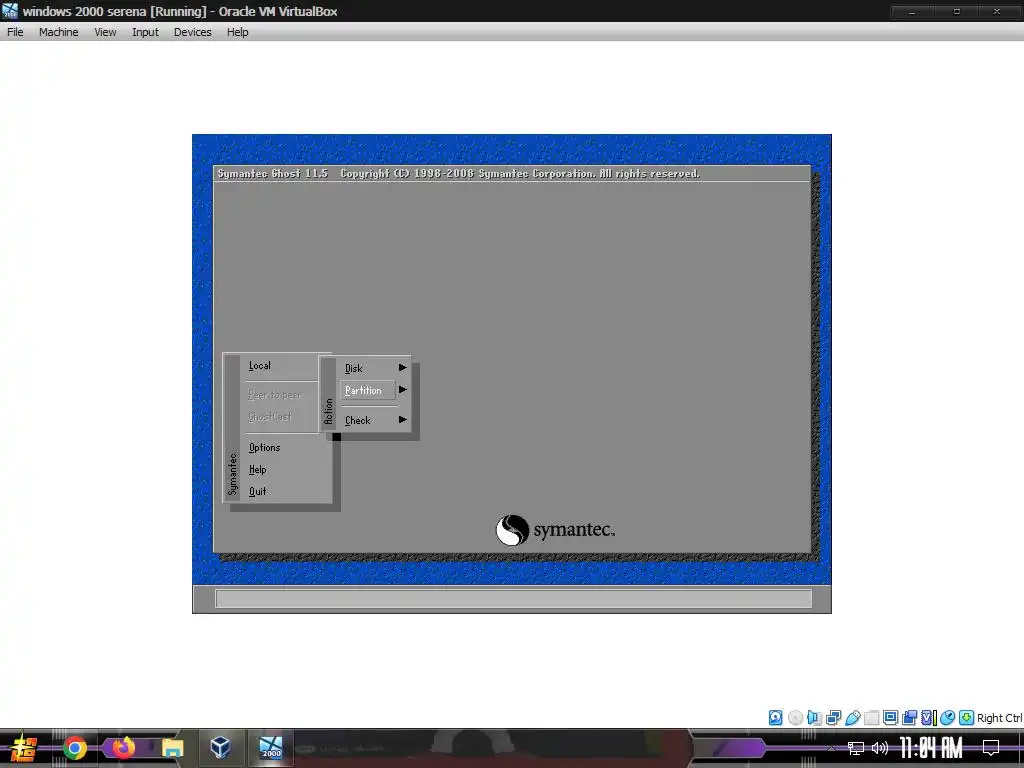Open Options in the Ghost menu
The image size is (1024, 768).
click(x=264, y=447)
